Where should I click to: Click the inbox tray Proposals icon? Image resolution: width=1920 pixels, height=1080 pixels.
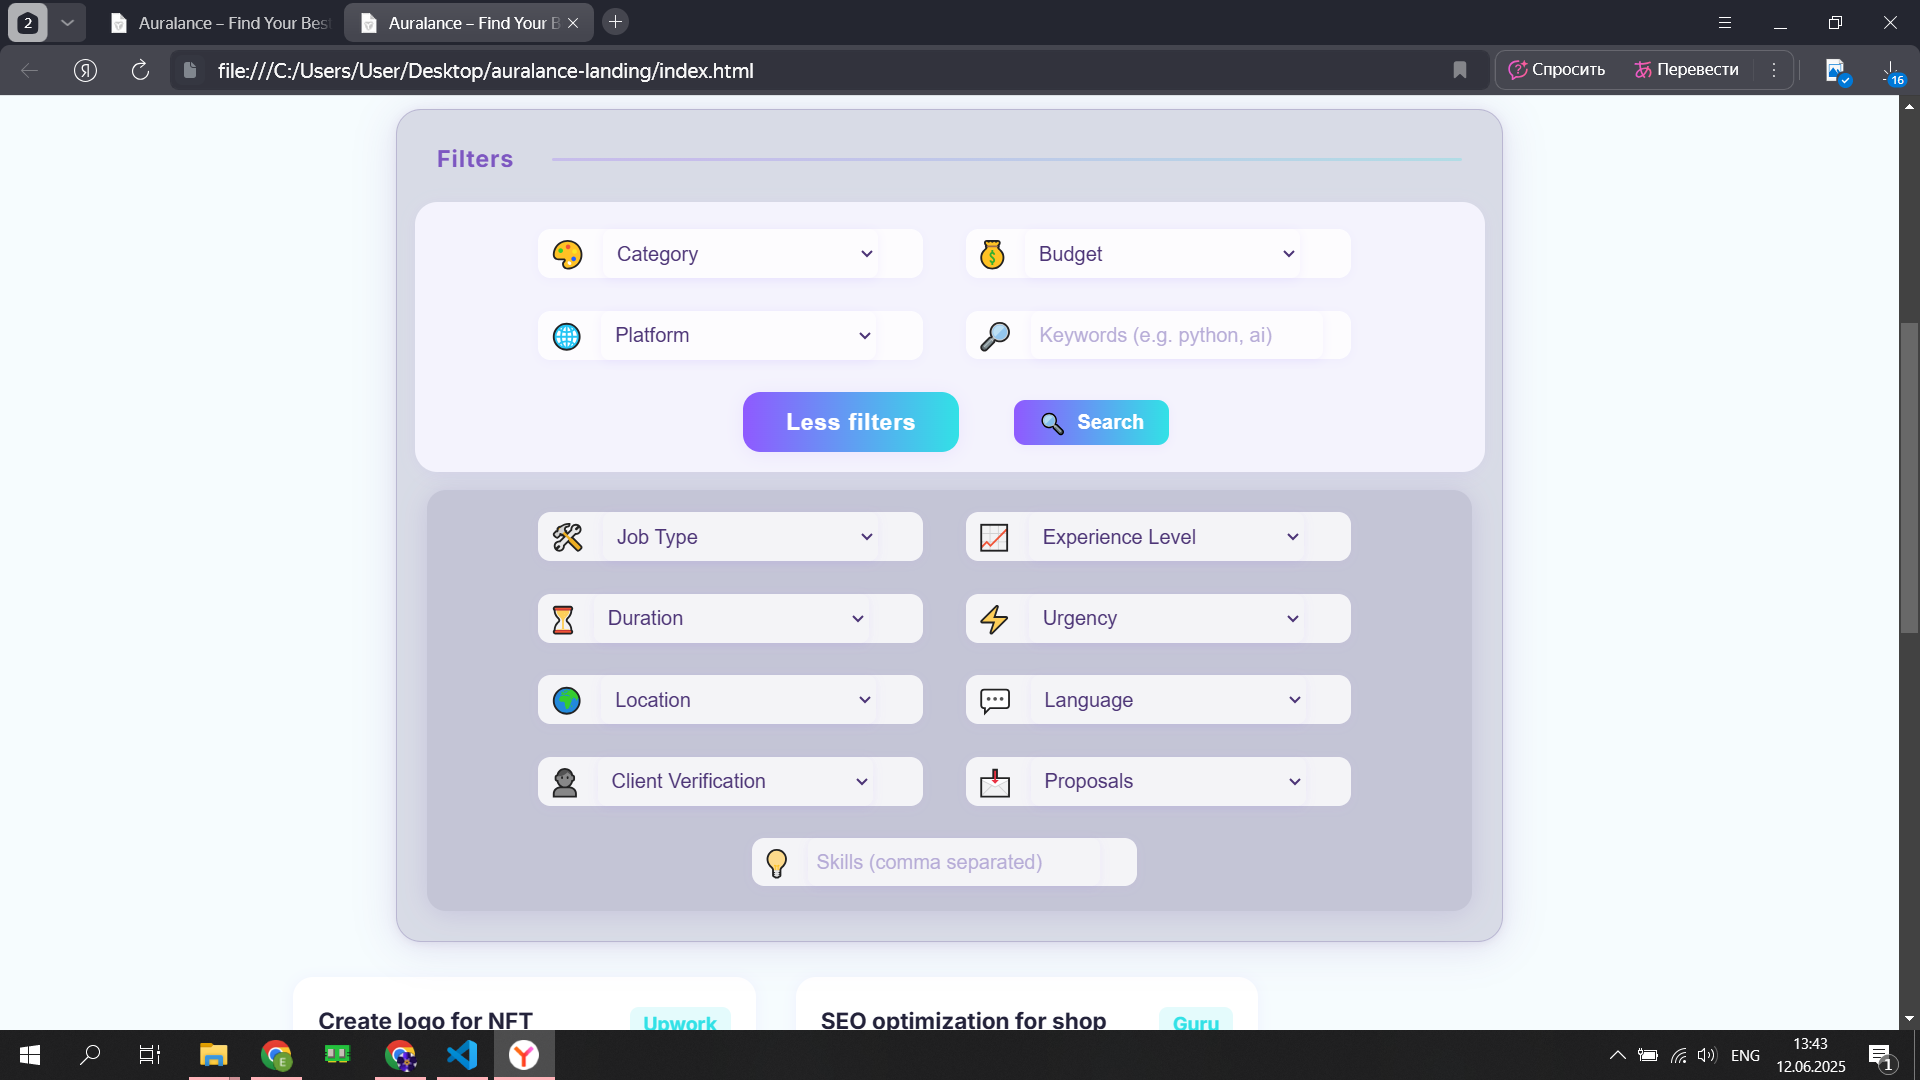995,782
